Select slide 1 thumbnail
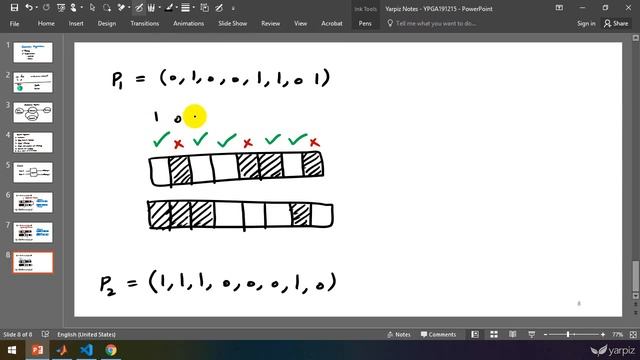 click(33, 52)
